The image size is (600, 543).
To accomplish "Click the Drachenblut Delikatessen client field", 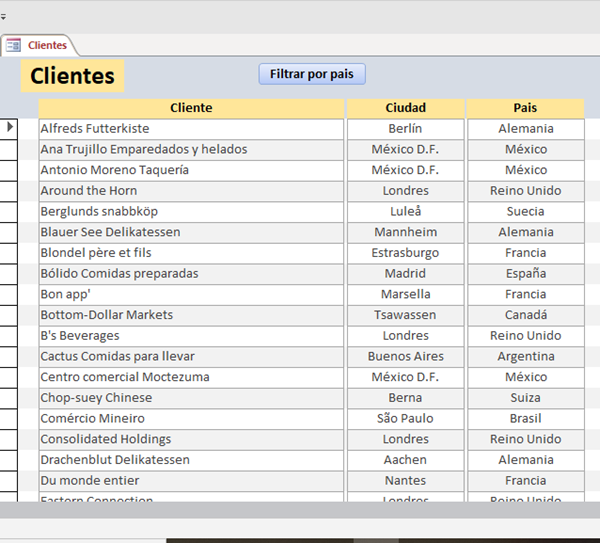I will point(191,460).
